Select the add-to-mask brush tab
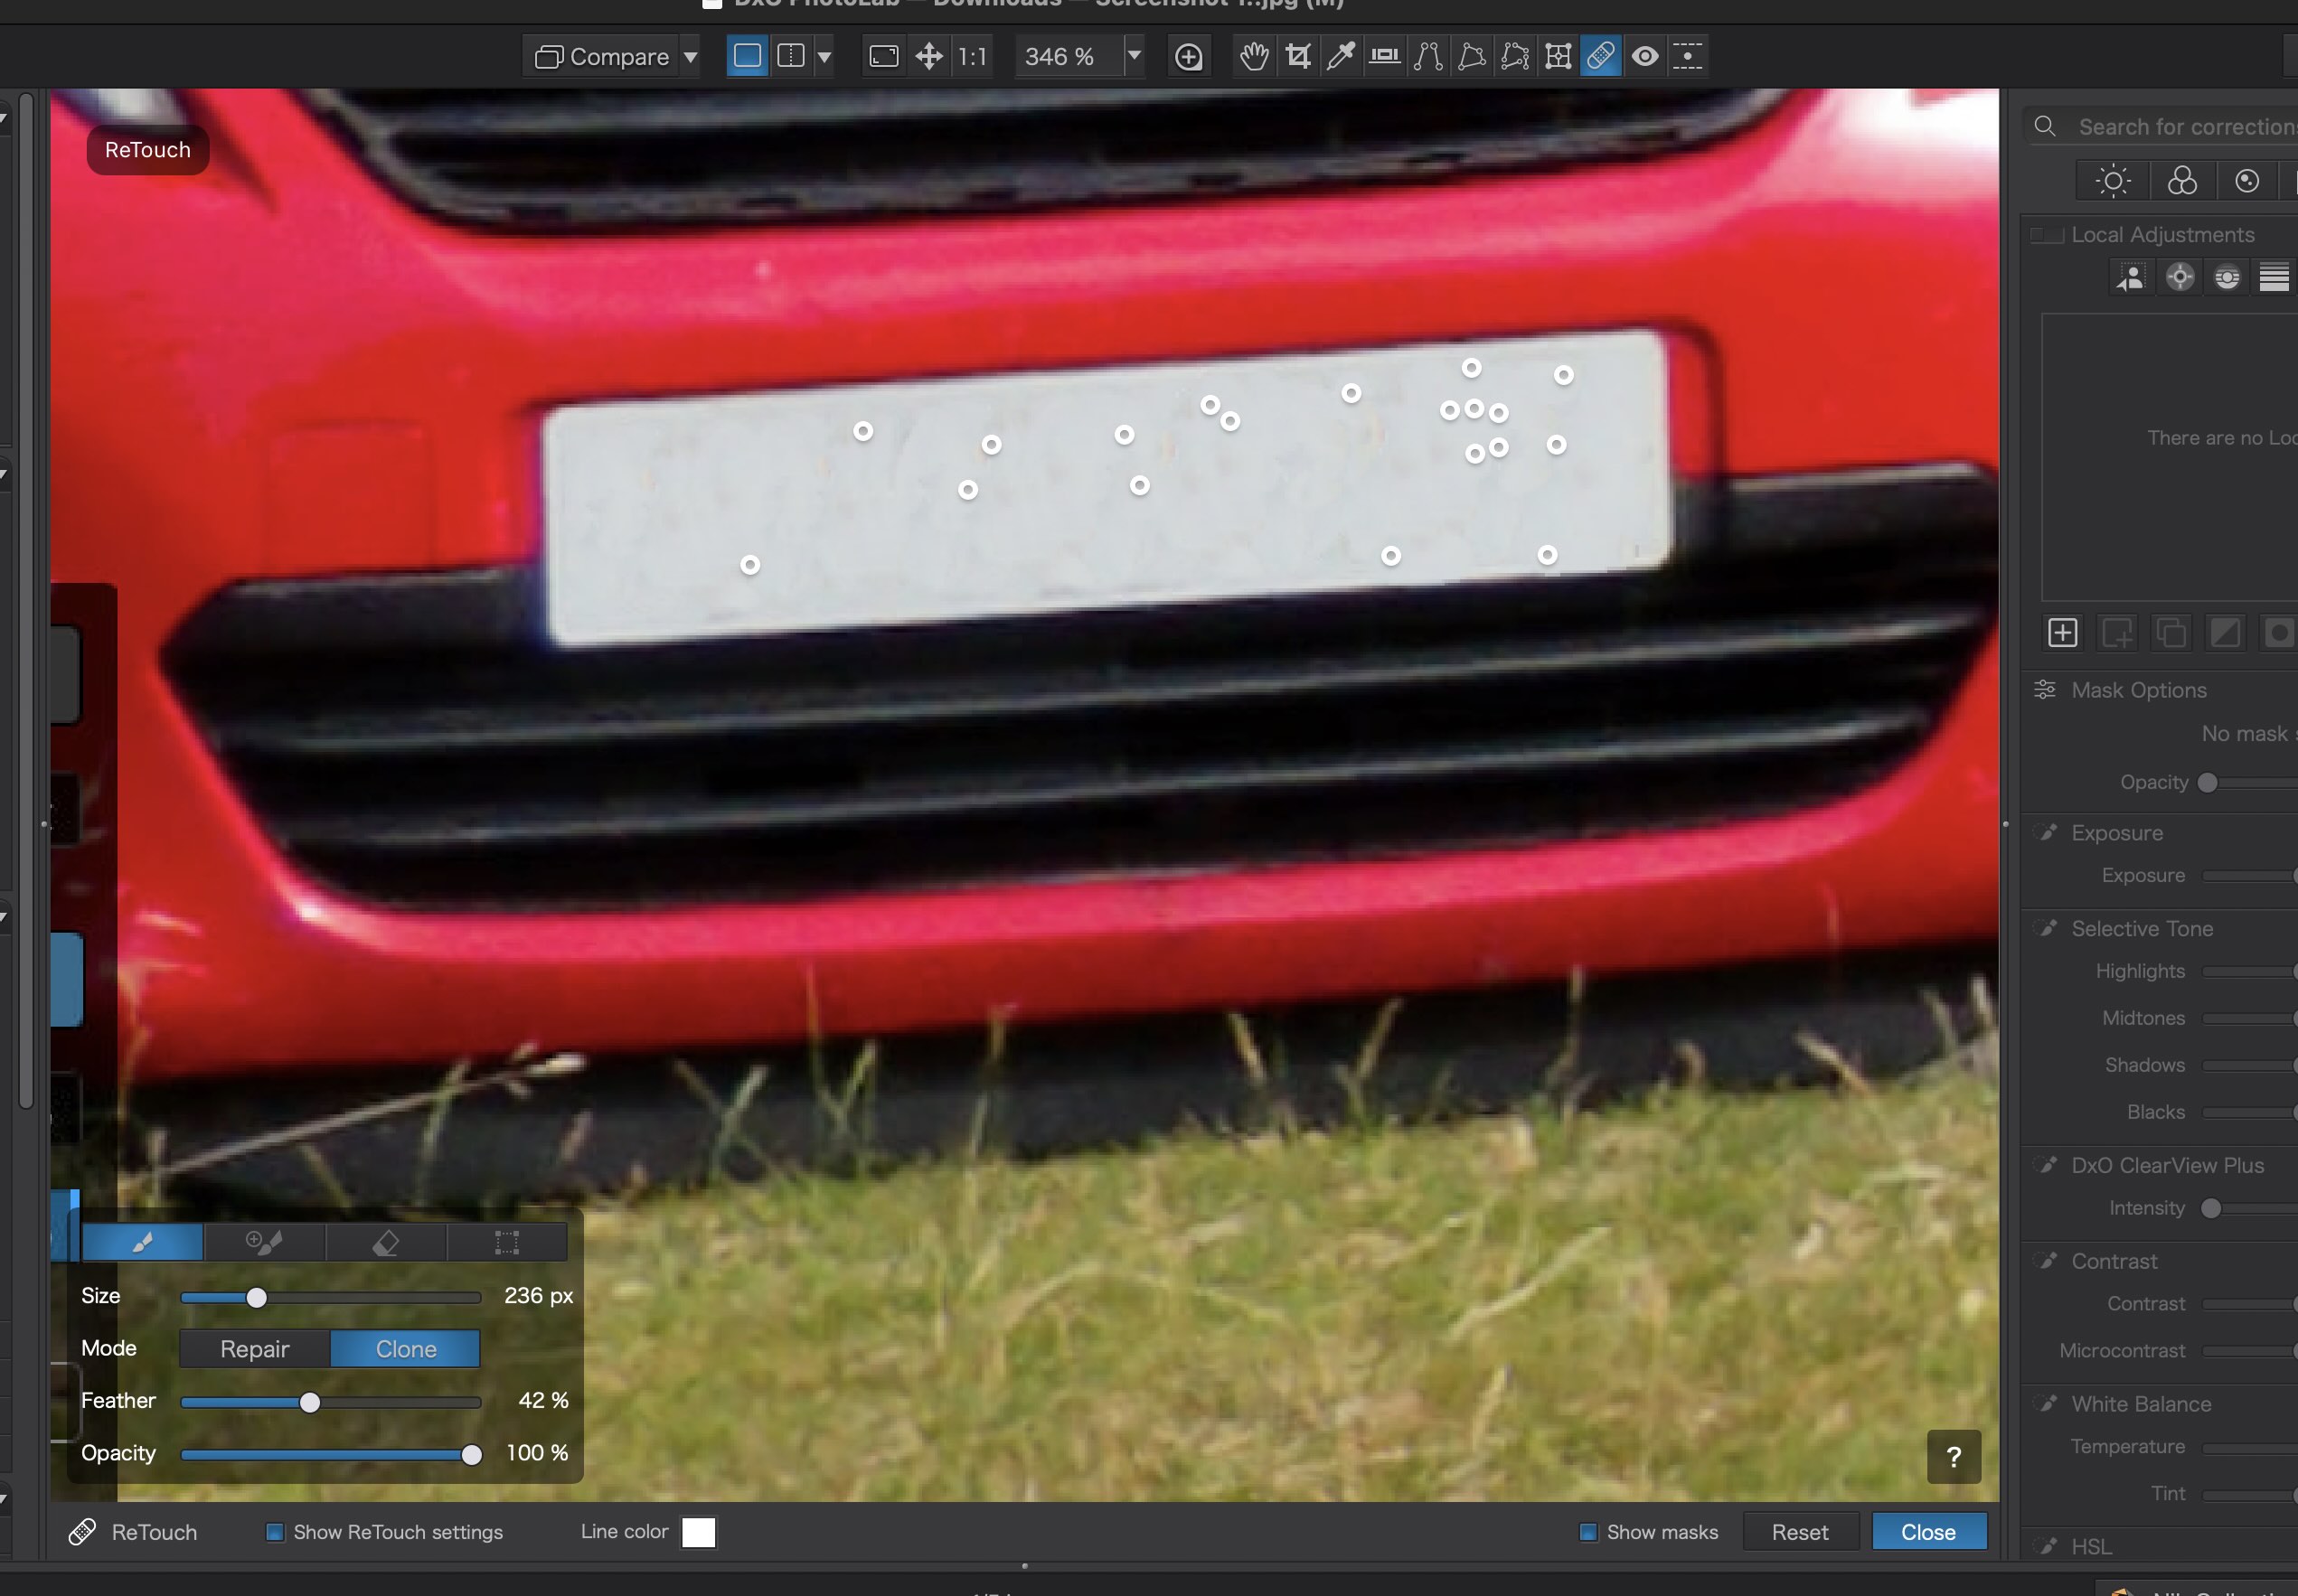2298x1596 pixels. [x=265, y=1242]
